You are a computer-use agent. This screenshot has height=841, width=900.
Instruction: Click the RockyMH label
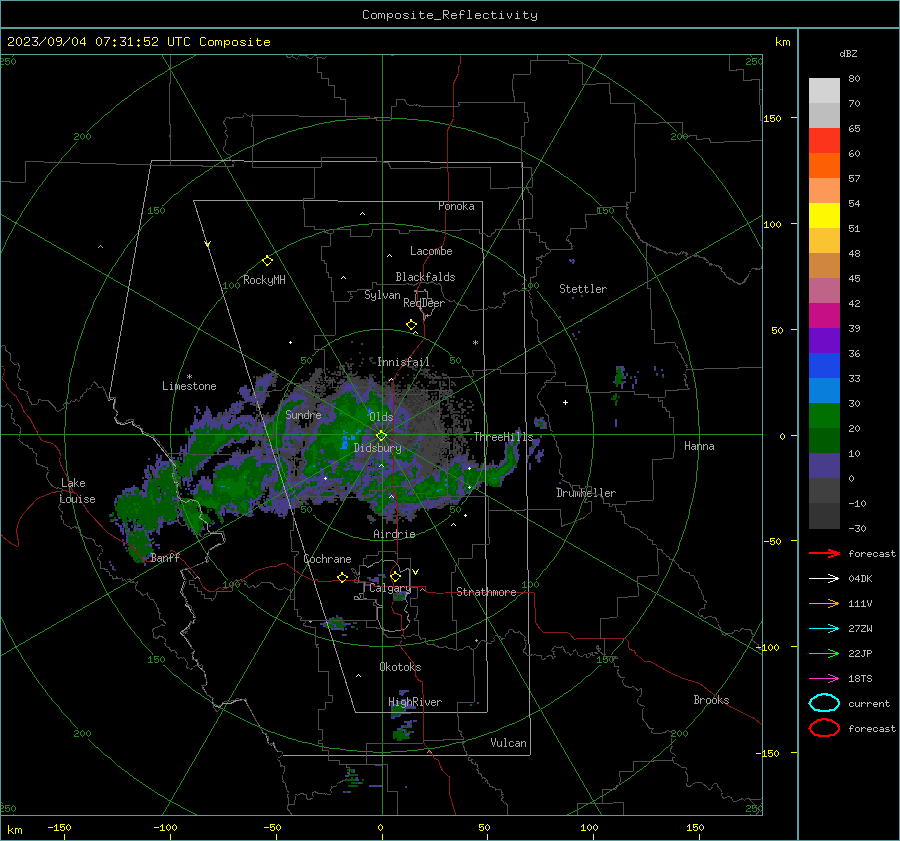pyautogui.click(x=264, y=280)
